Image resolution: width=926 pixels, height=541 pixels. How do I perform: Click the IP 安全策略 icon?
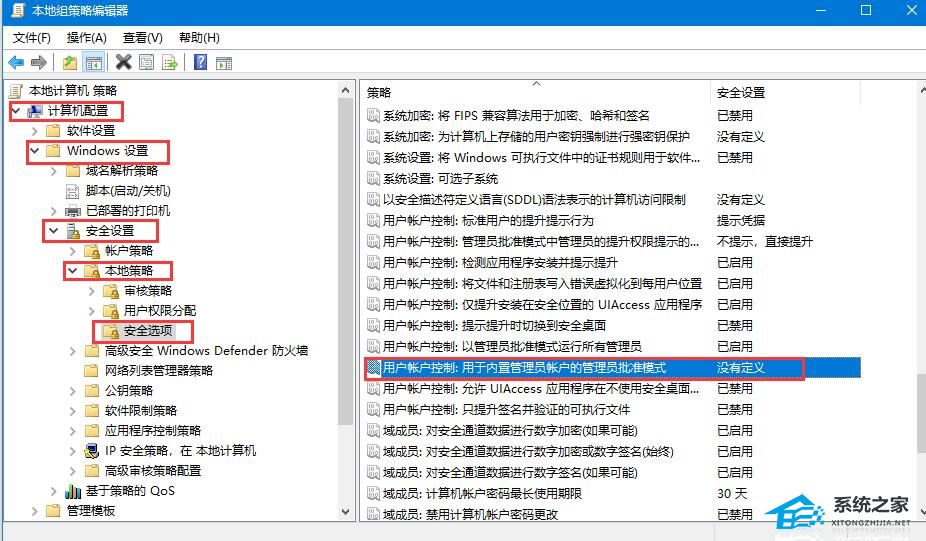tap(92, 451)
